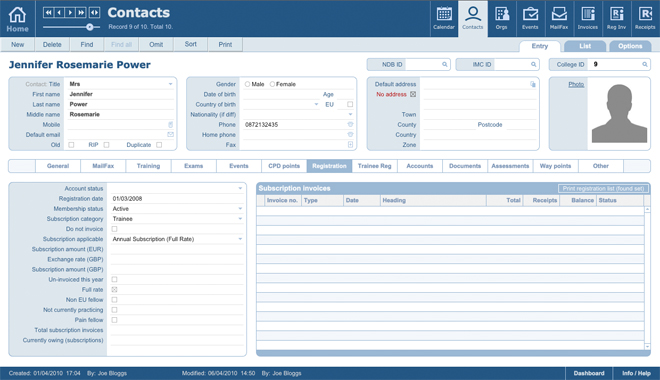Jump to the first record arrow
Screen dimensions: 660x380
49,13
